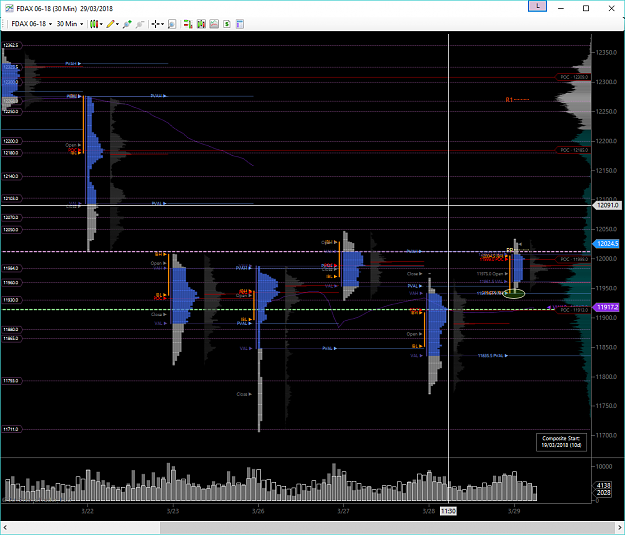Screen dimensions: 625x535
Task: Click the 12024.5 blue price marker
Action: [607, 244]
